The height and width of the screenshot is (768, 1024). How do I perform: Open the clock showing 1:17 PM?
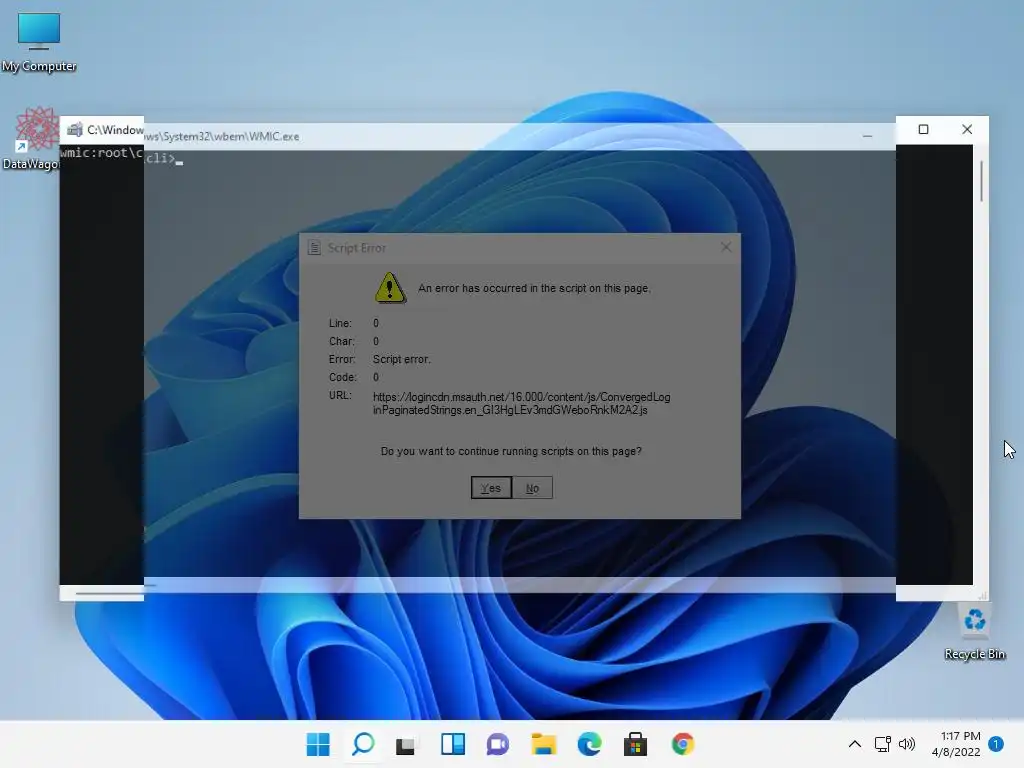(x=956, y=744)
